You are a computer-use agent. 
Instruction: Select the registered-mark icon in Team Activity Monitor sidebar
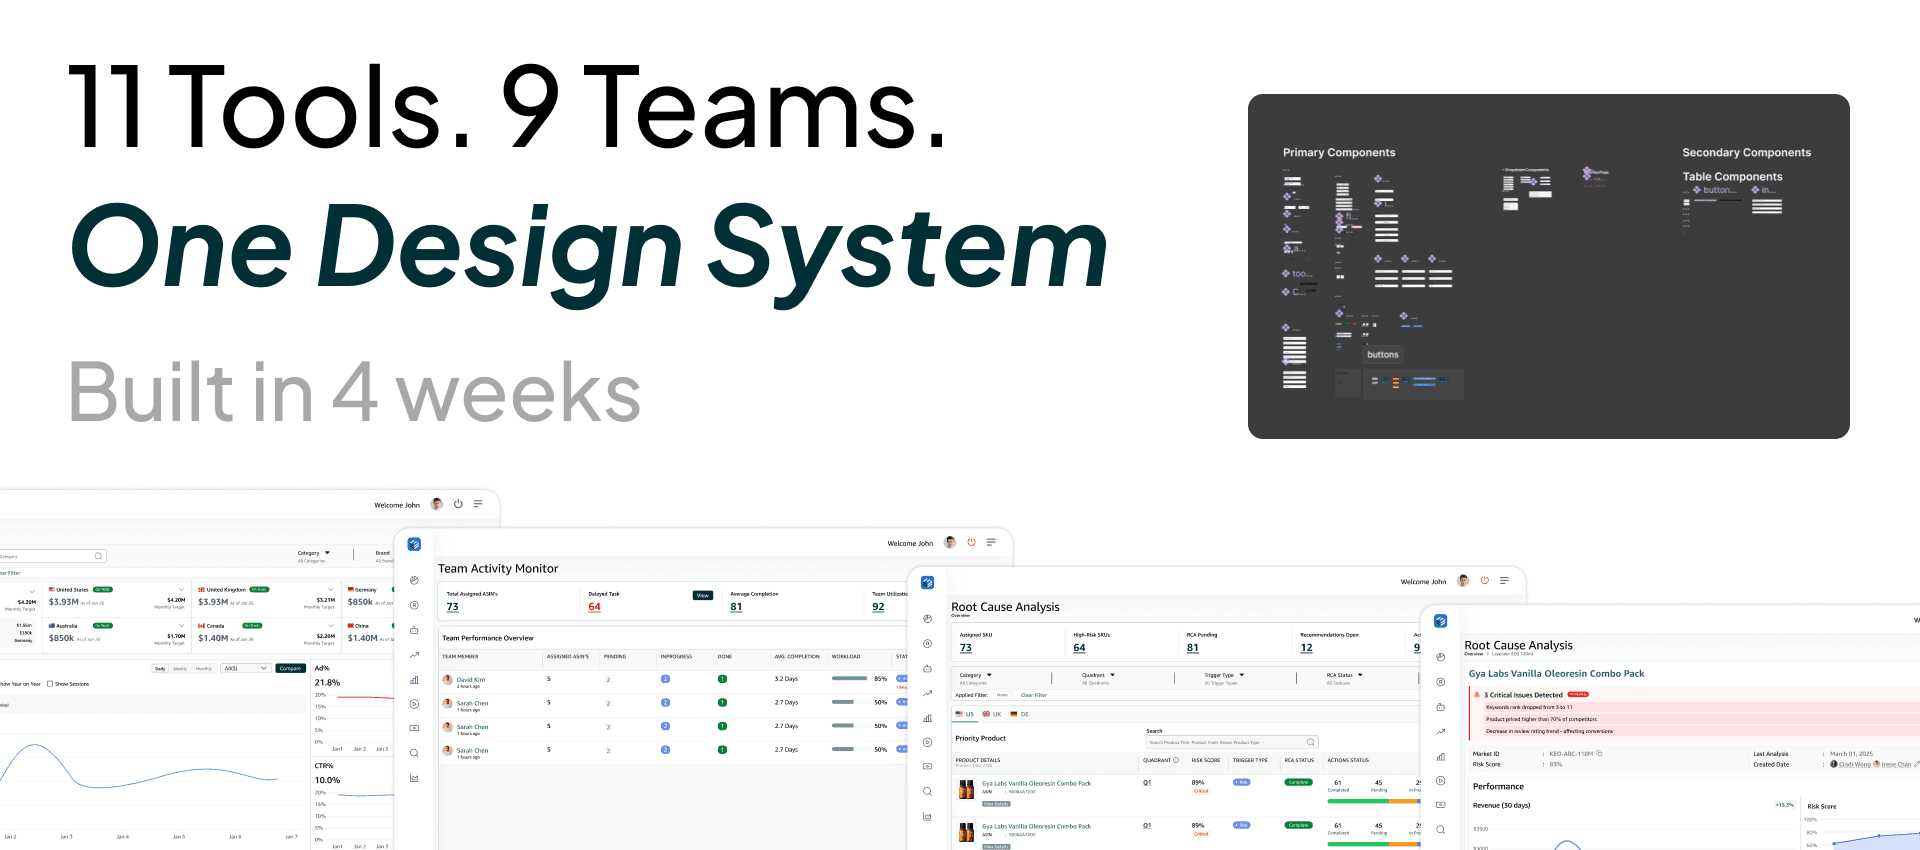coord(414,605)
